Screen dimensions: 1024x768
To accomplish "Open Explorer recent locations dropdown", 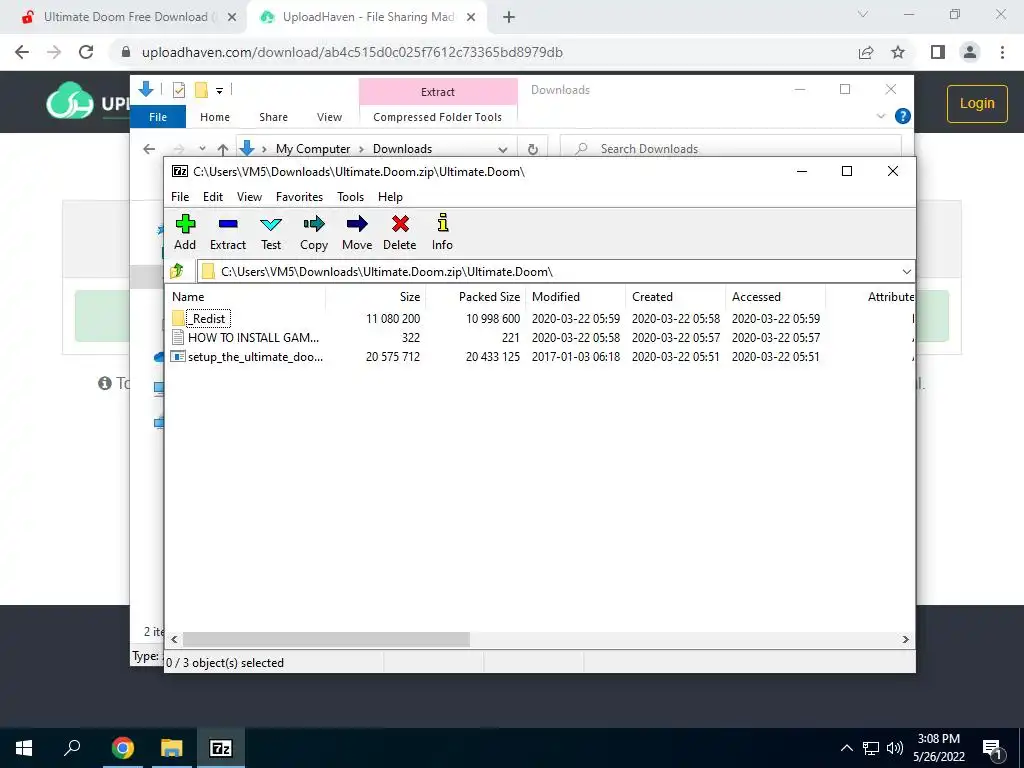I will pos(202,149).
